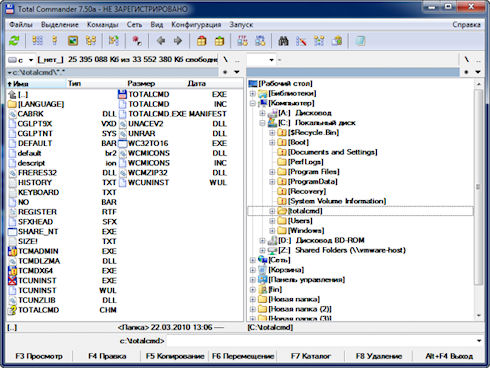Click the F5 Копирование button
Image resolution: width=490 pixels, height=368 pixels.
tap(175, 356)
